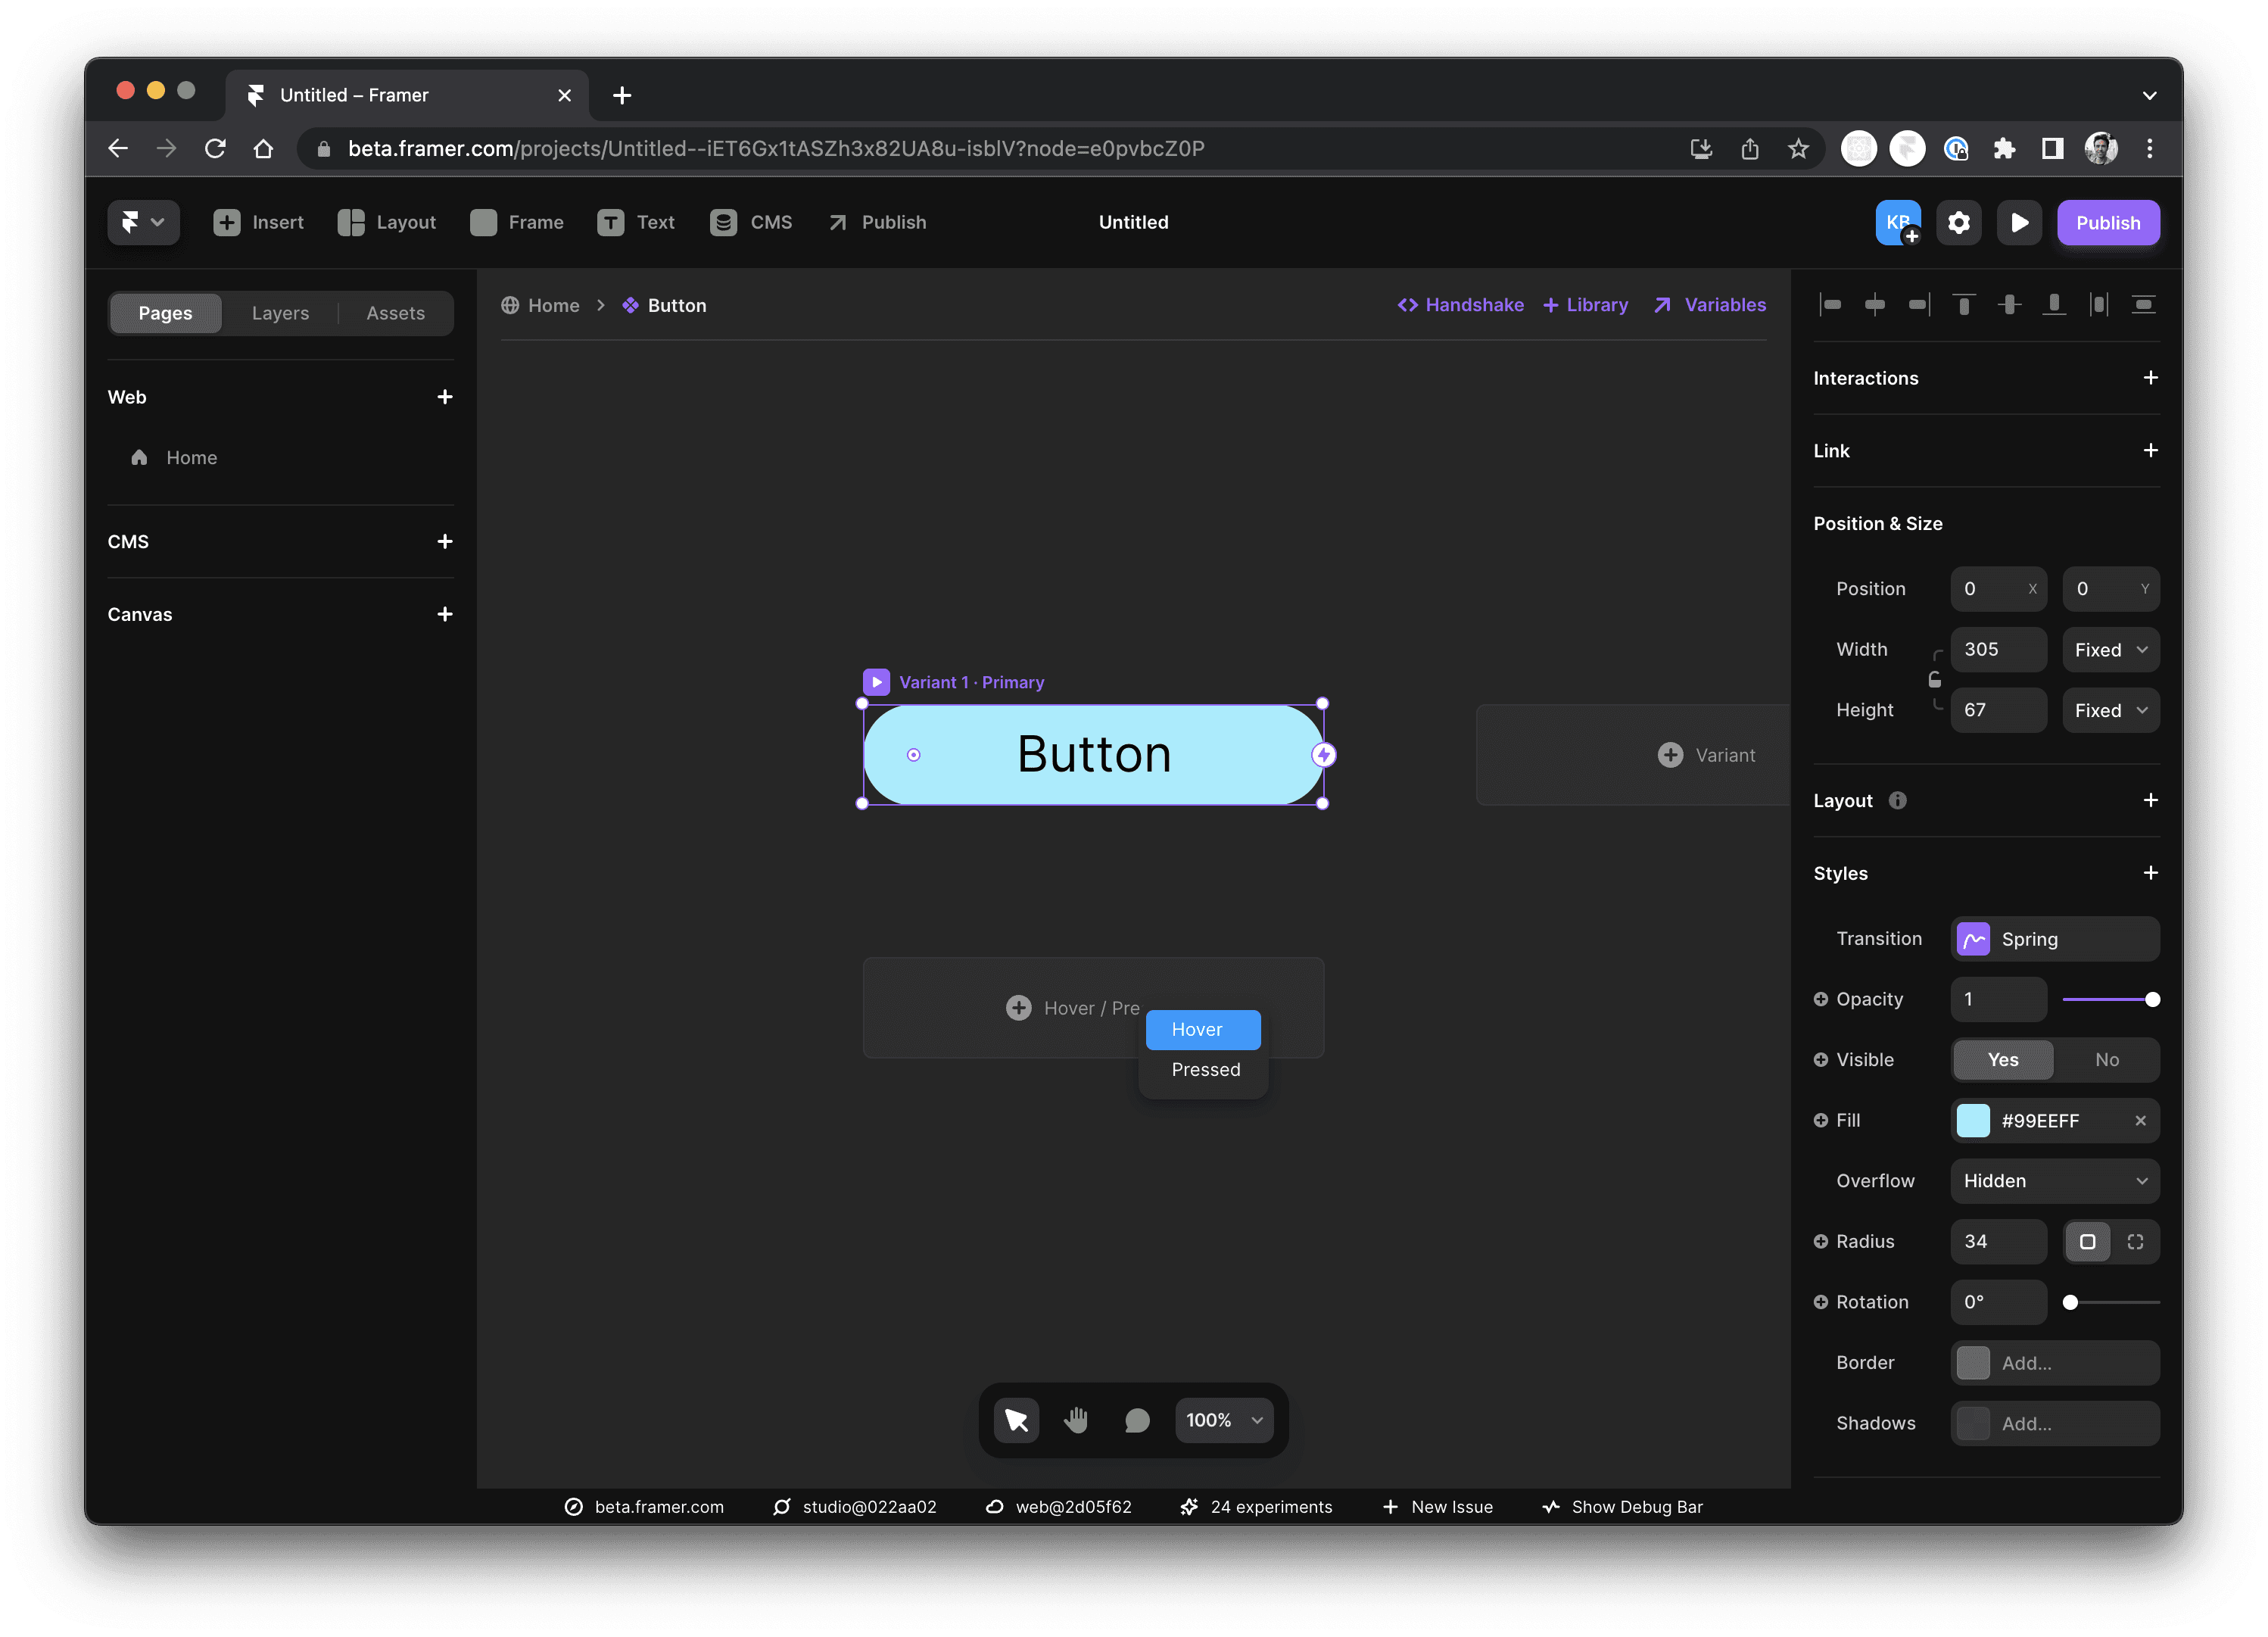Select the comment tool

(1136, 1420)
